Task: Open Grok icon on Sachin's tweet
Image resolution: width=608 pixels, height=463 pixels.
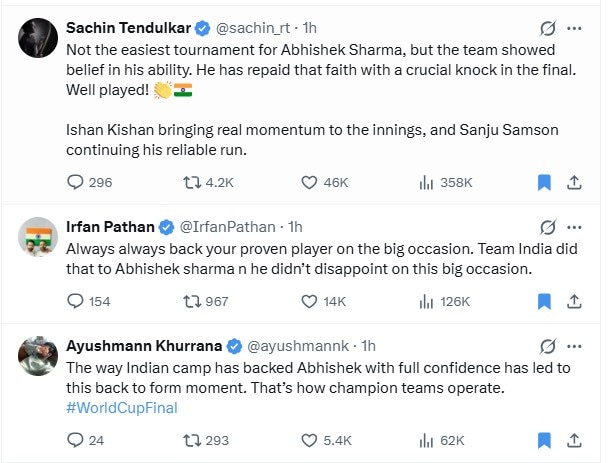Action: 547,26
